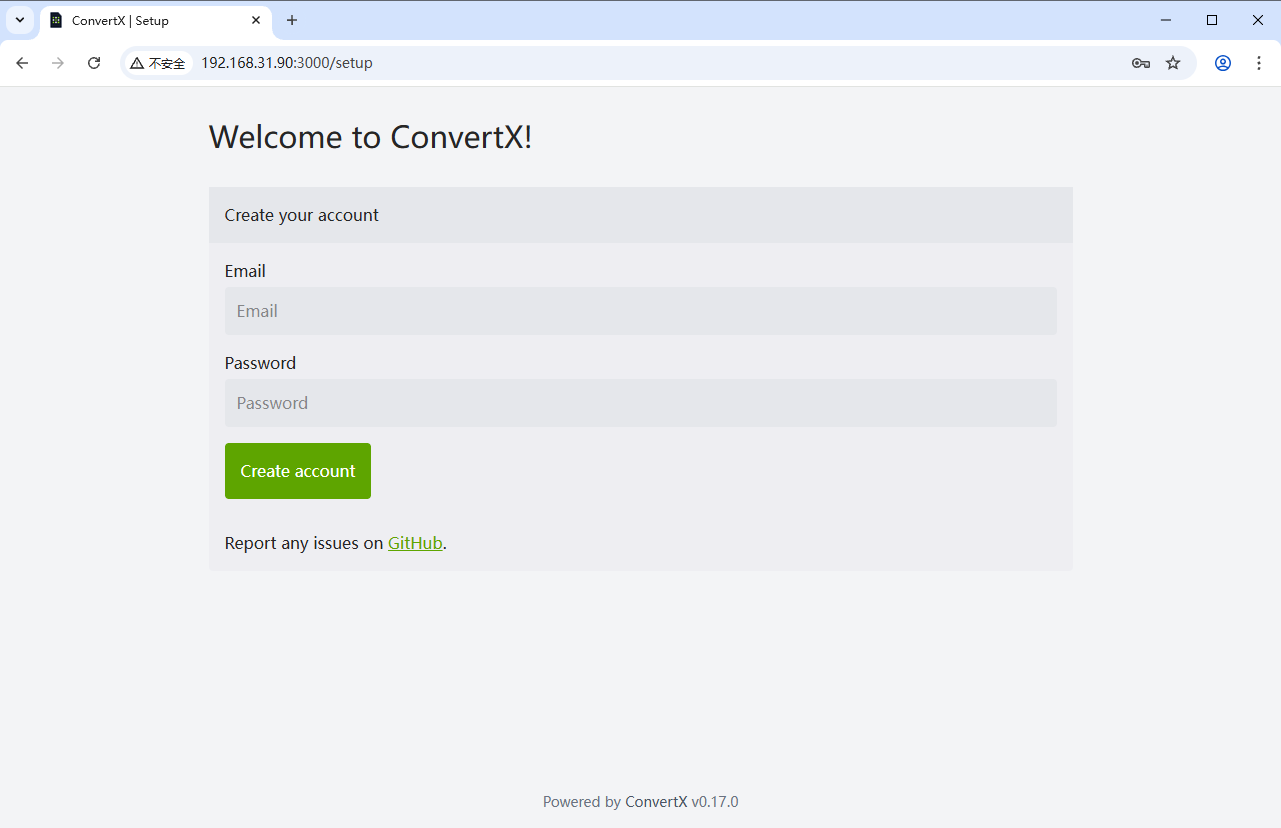
Task: Open the Chrome profile icon
Action: 1223,63
